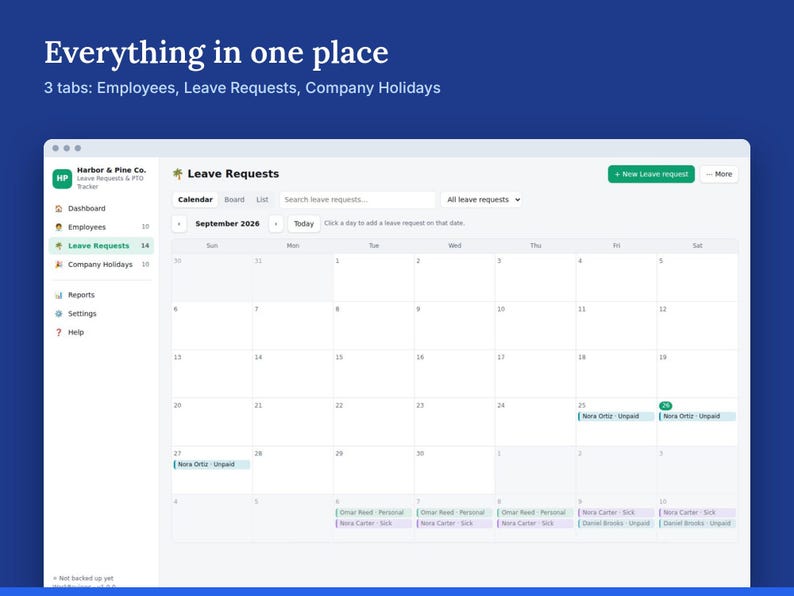
Task: Click calendar day 30 of September
Action: [x=454, y=470]
